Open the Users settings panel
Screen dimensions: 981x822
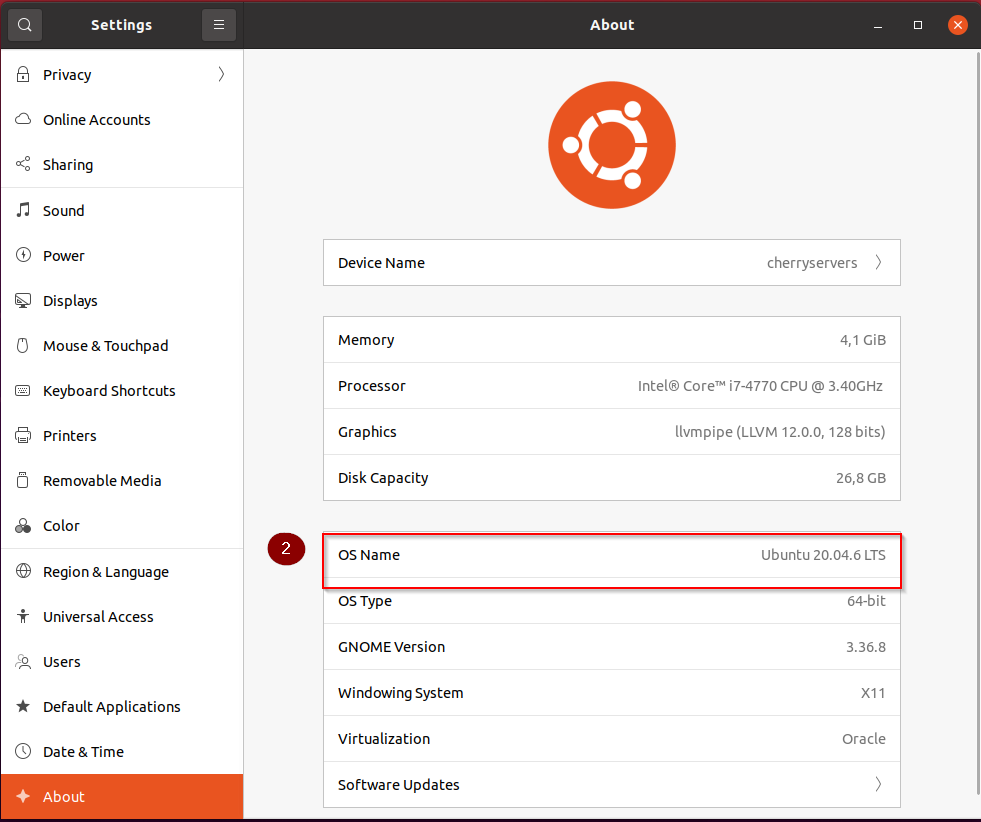tap(60, 661)
